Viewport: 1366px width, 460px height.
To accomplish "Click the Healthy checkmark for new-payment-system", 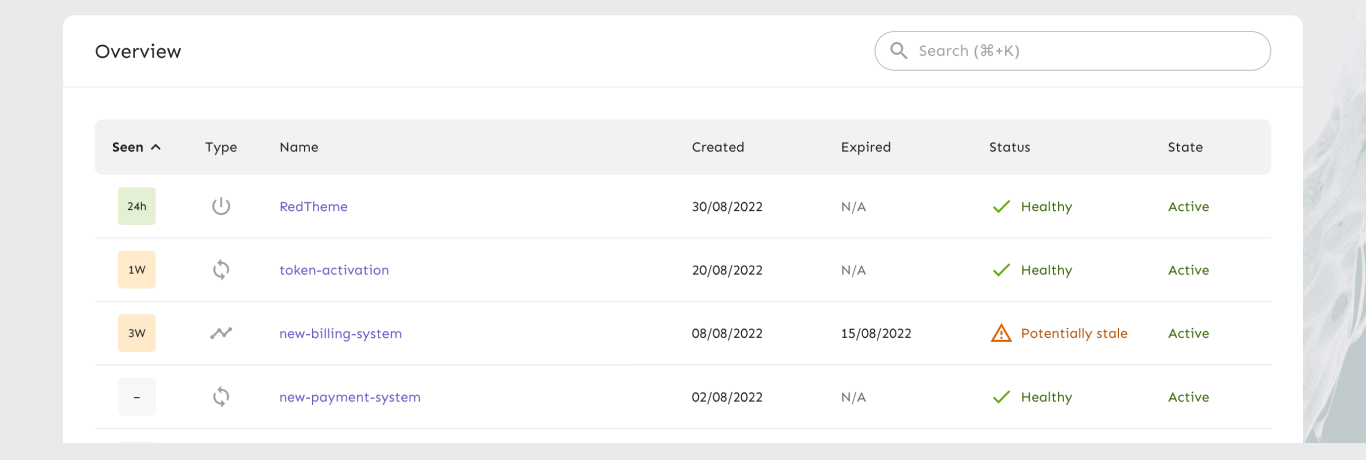I will pos(1001,397).
